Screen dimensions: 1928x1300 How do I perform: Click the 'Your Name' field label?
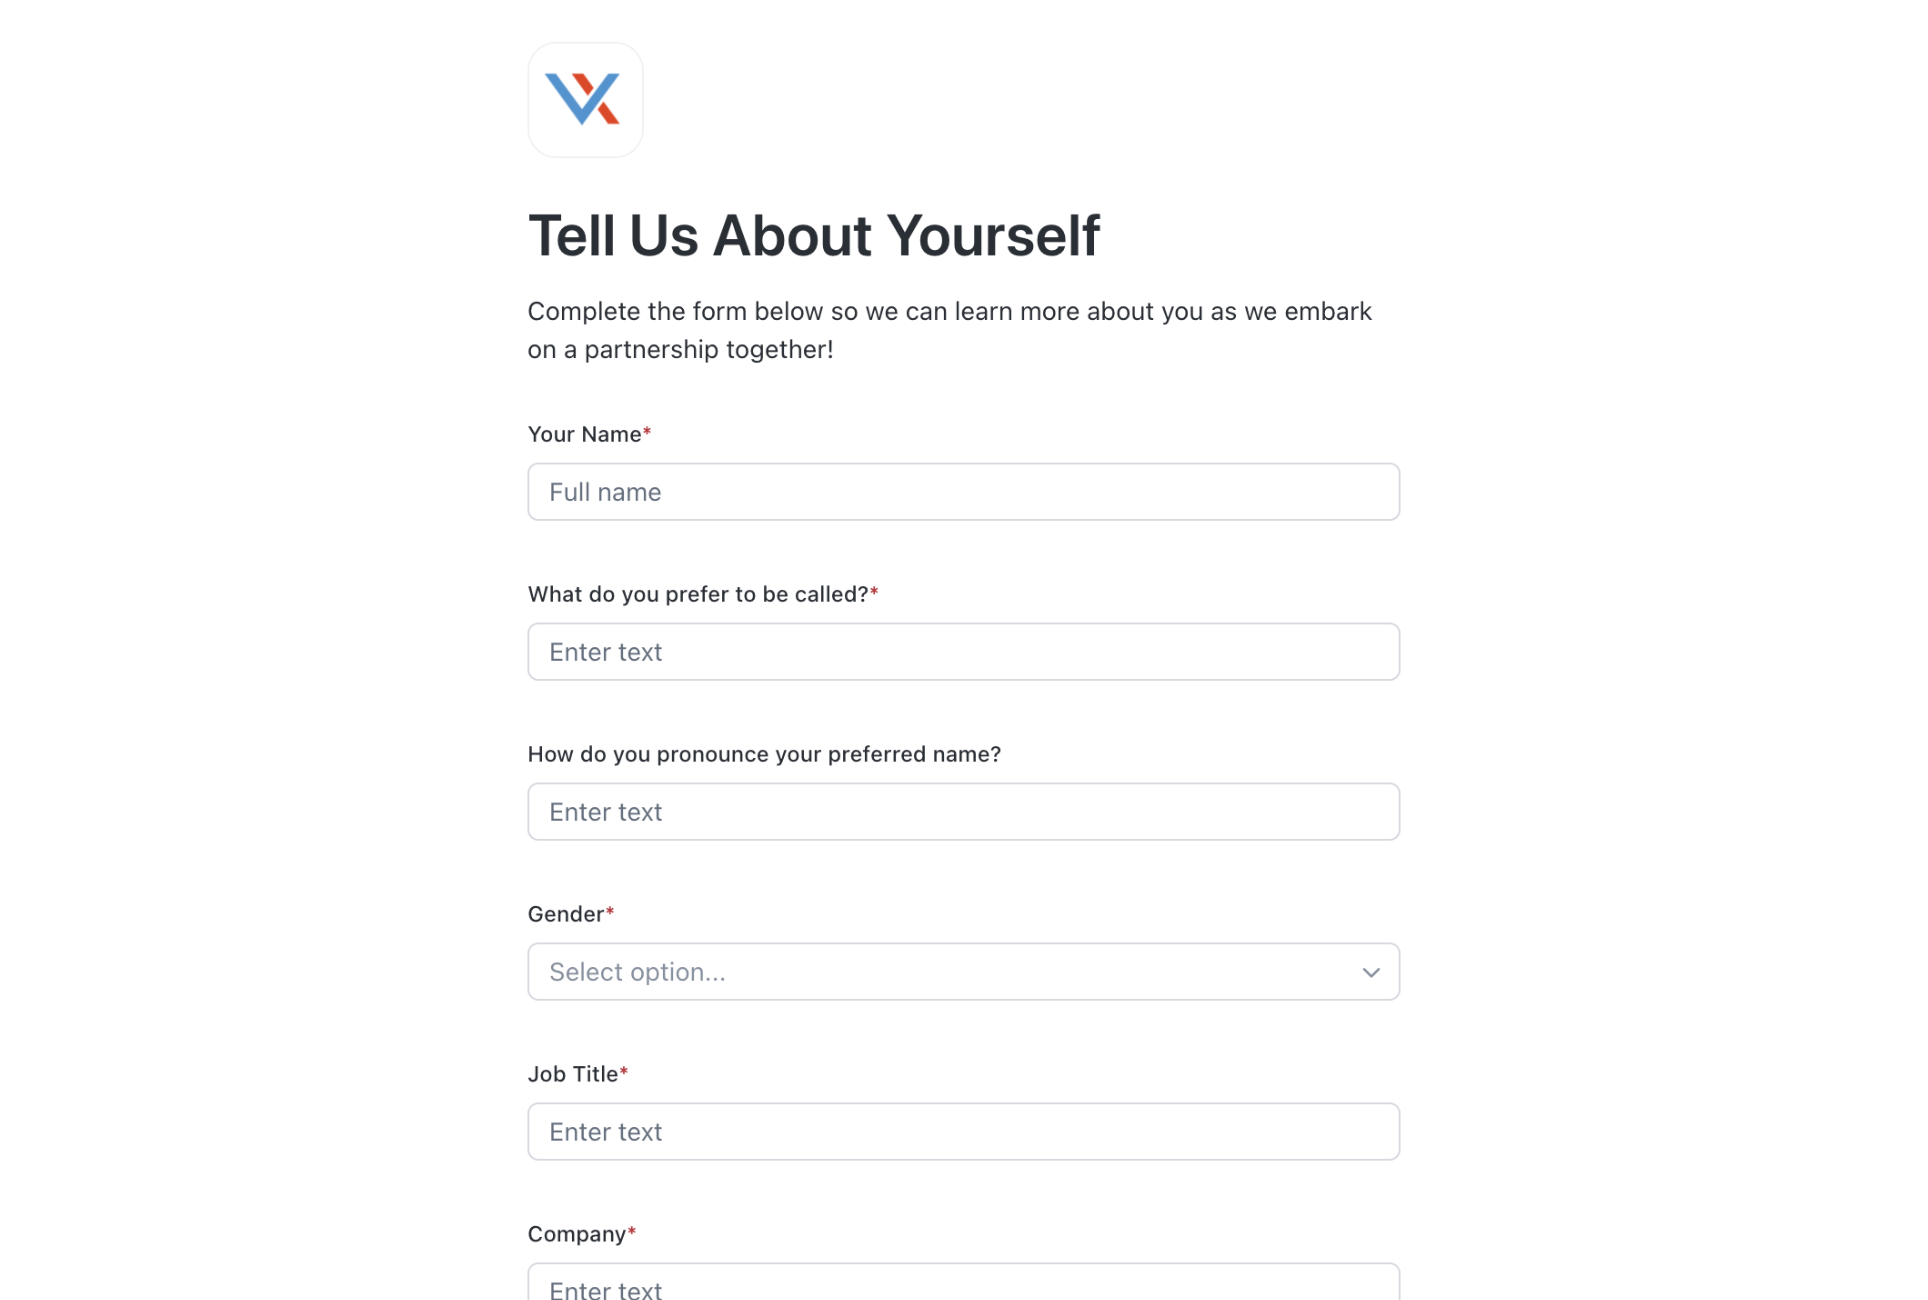tap(584, 434)
